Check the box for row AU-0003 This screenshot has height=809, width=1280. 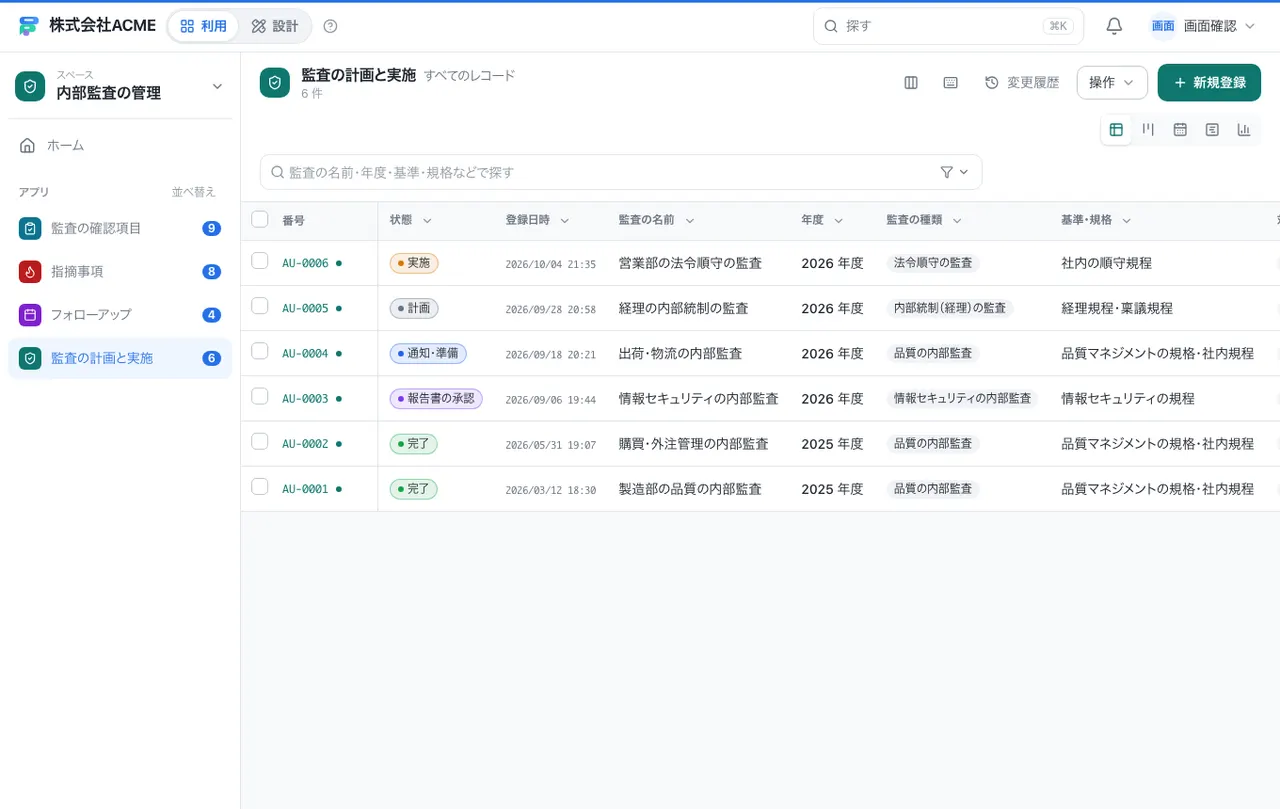(260, 396)
